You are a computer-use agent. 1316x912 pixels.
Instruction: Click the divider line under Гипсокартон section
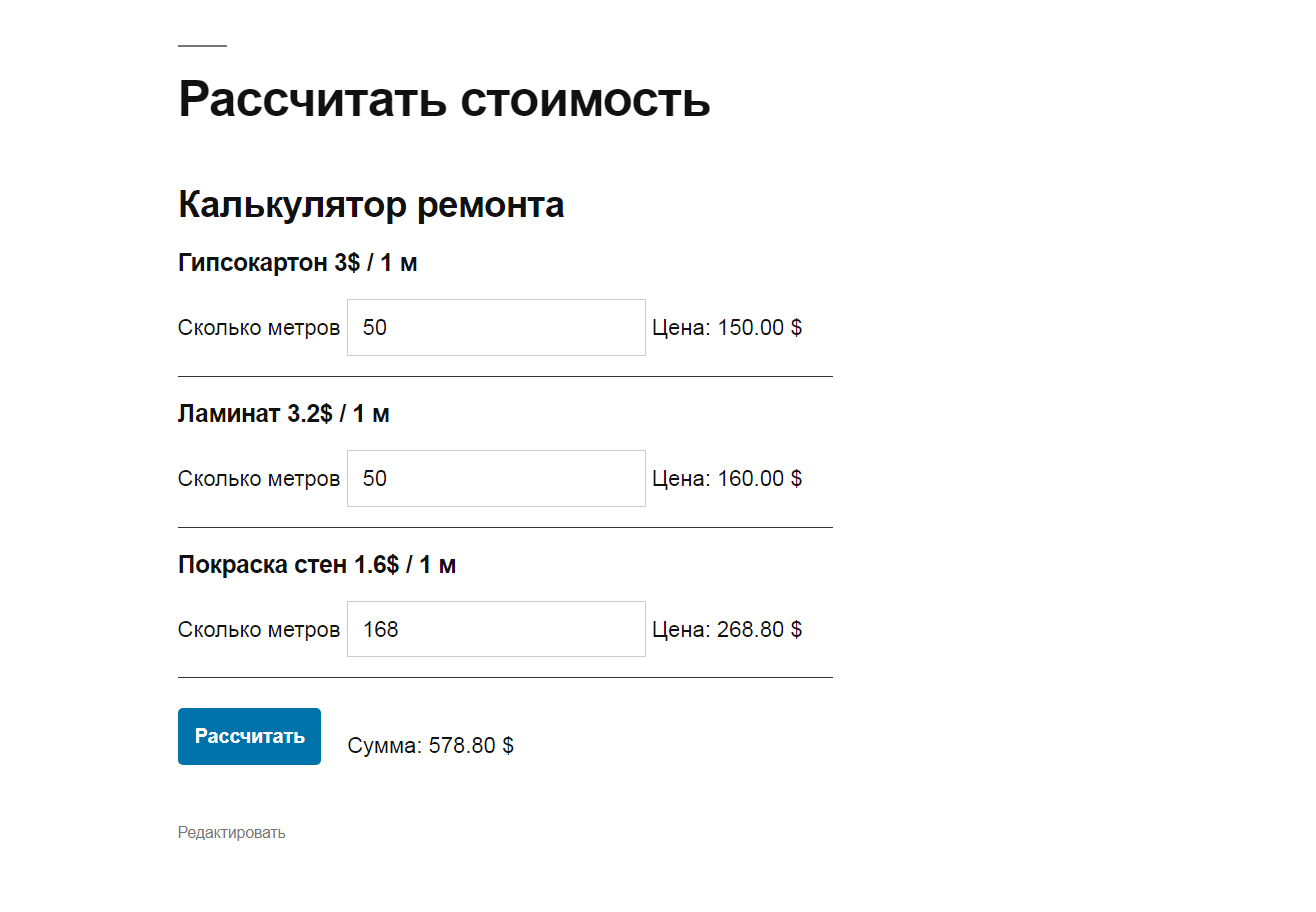point(505,377)
